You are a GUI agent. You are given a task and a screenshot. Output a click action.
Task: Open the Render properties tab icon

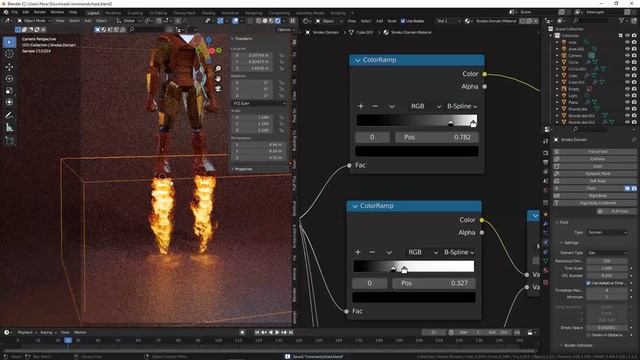pos(546,153)
